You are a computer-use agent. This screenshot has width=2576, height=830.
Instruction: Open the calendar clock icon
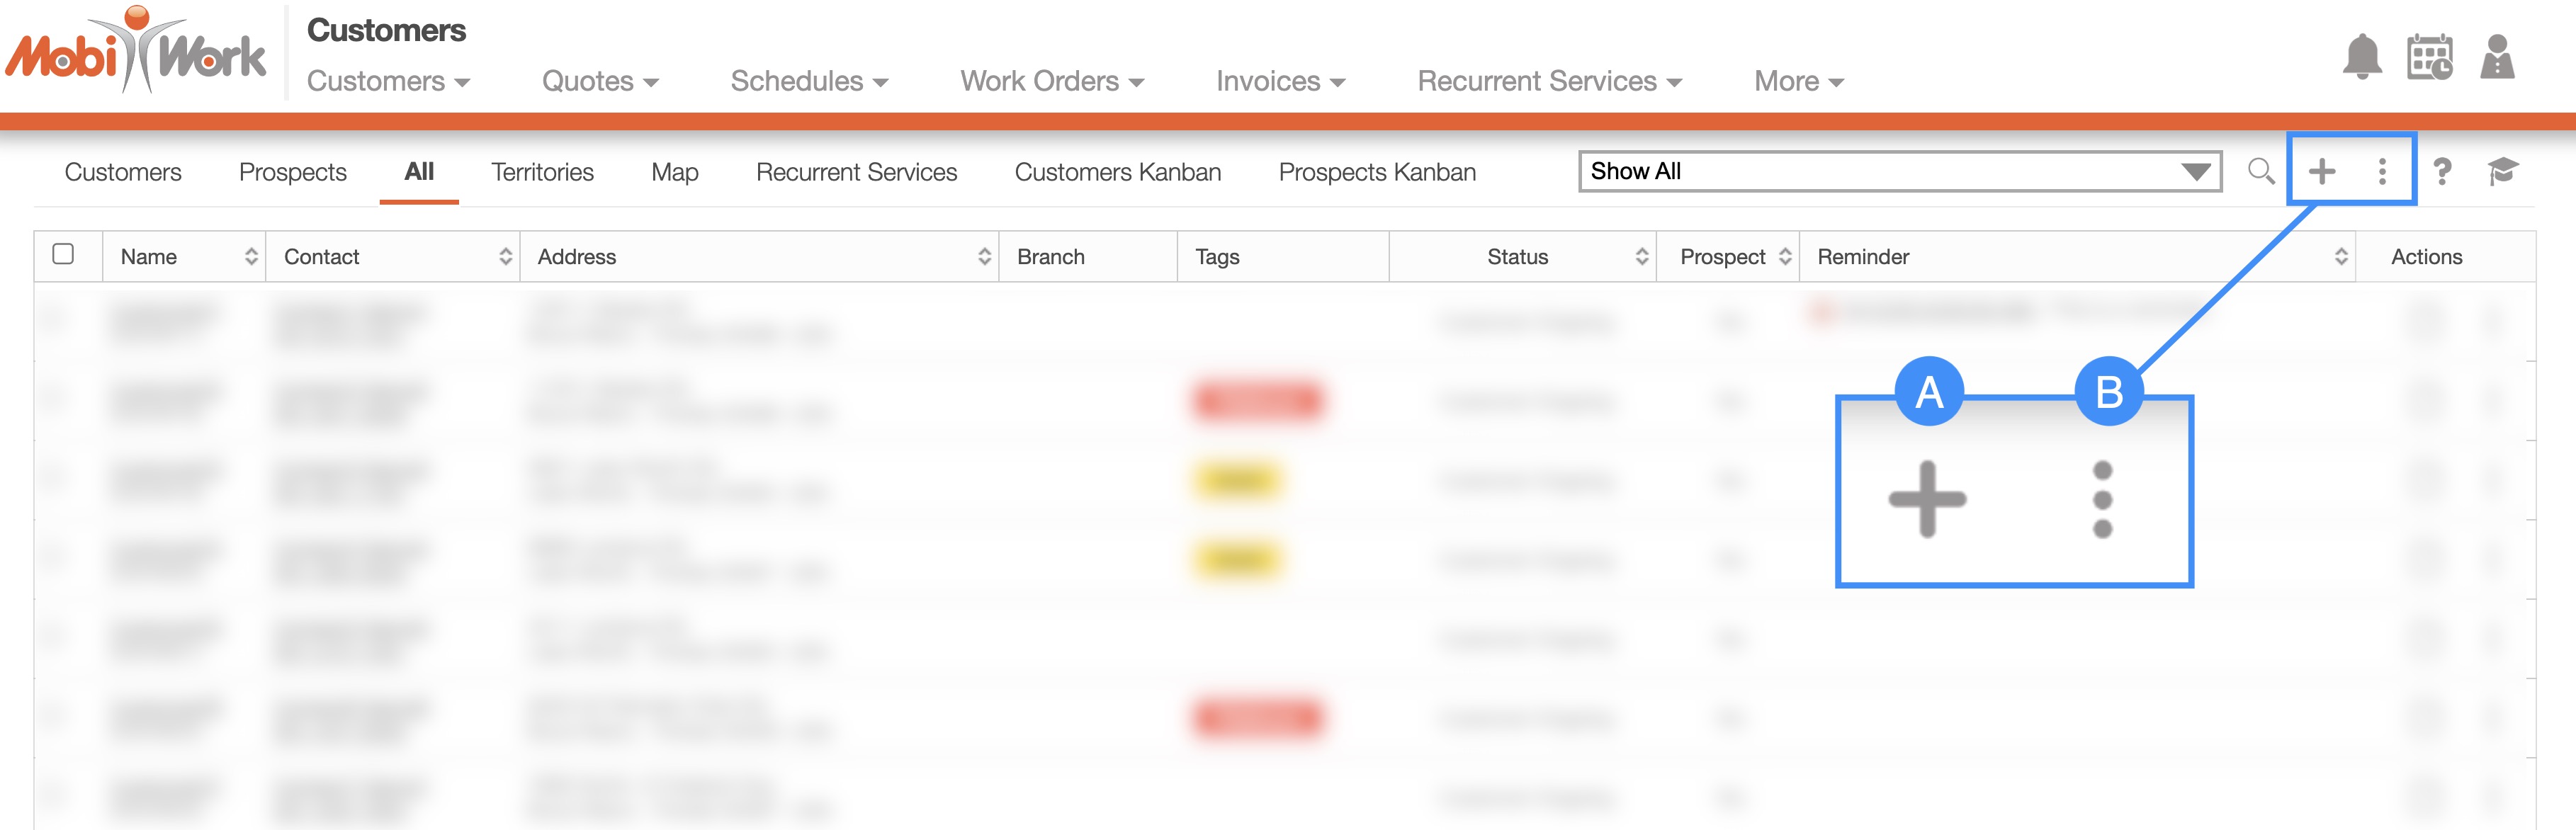tap(2429, 57)
